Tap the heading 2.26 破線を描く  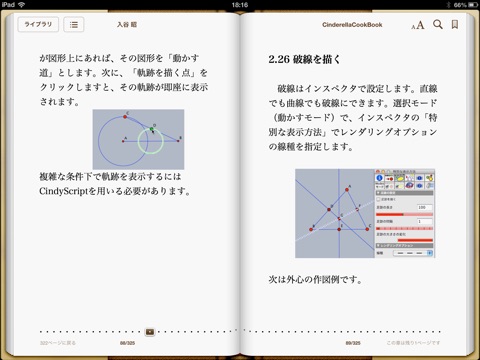click(x=304, y=59)
